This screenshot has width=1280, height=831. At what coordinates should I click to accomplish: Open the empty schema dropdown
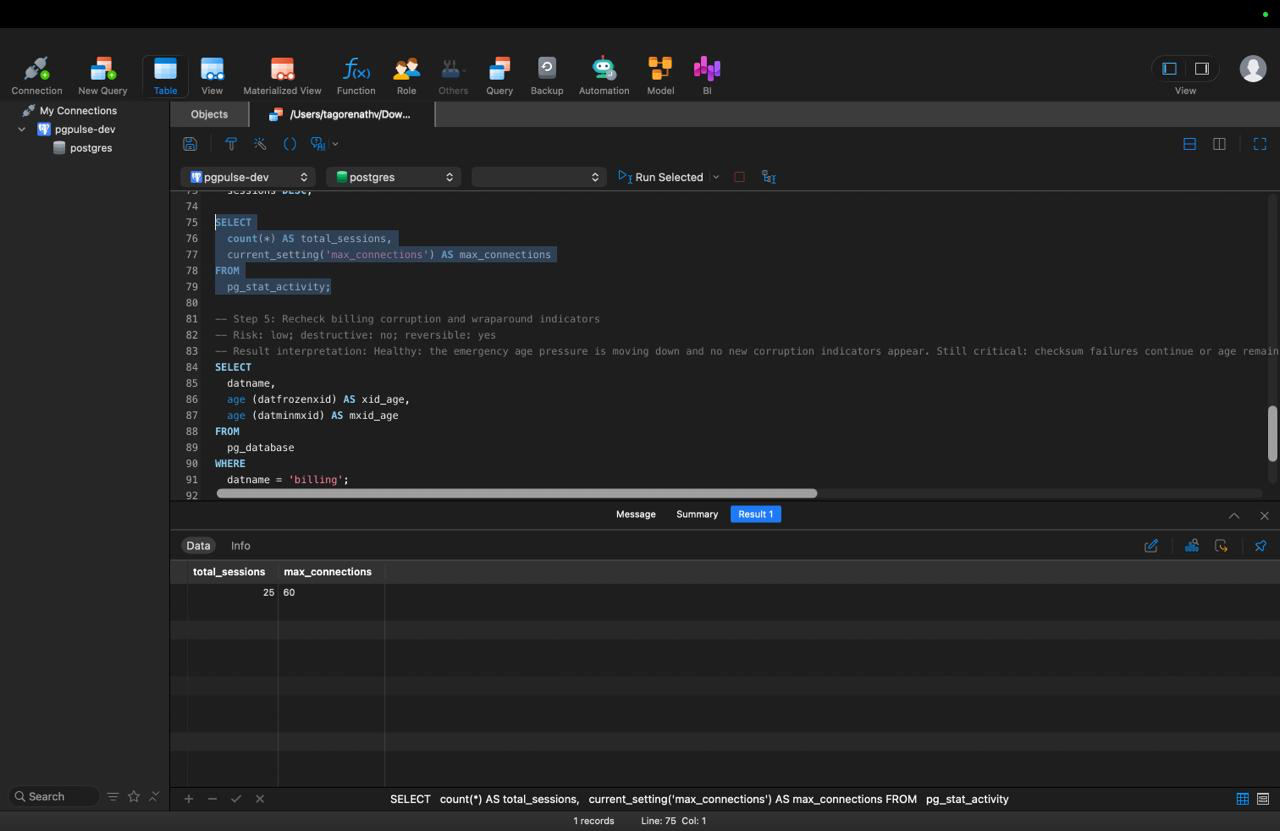pos(539,177)
